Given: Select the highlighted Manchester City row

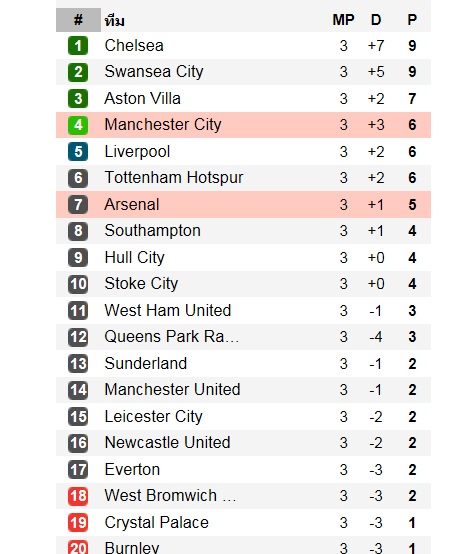Looking at the screenshot, I should 243,125.
